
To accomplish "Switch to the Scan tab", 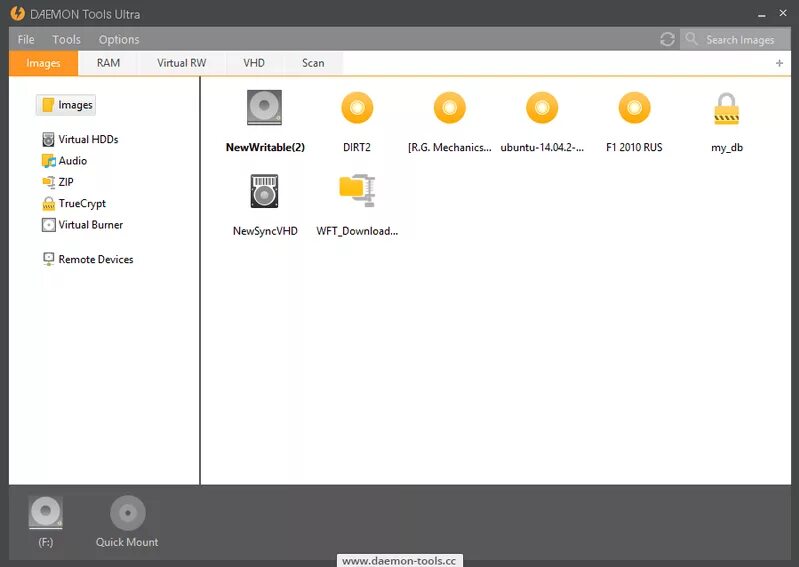I will [x=313, y=63].
